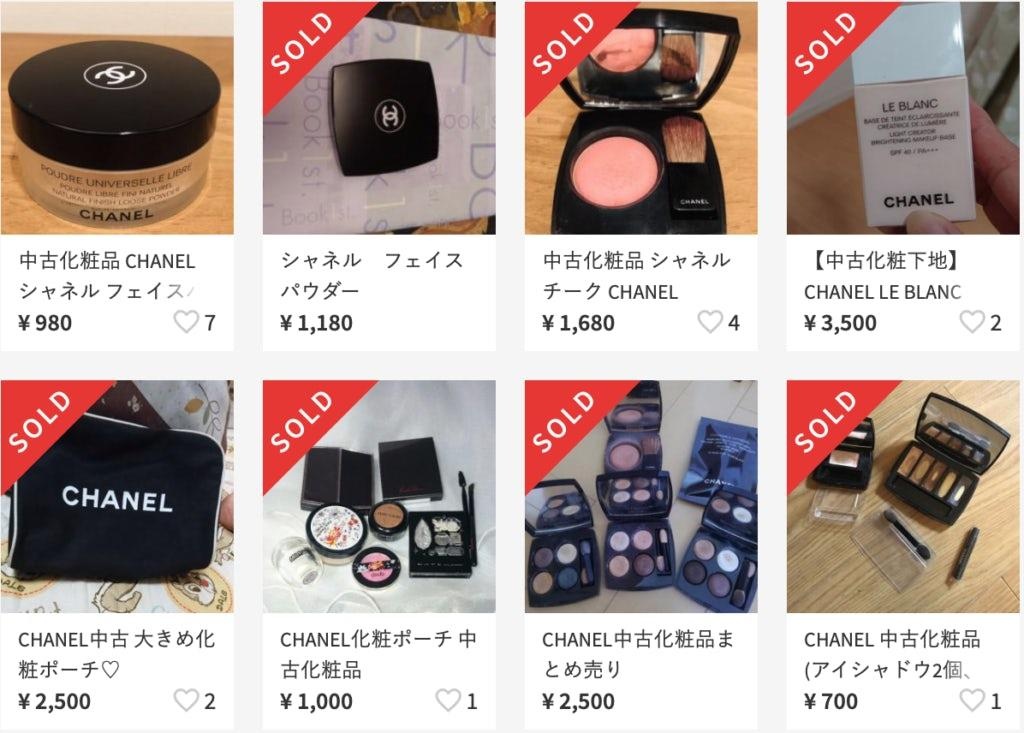Like the ¥2,500 CHANEL large pouch listing
This screenshot has height=733, width=1024.
coord(186,700)
